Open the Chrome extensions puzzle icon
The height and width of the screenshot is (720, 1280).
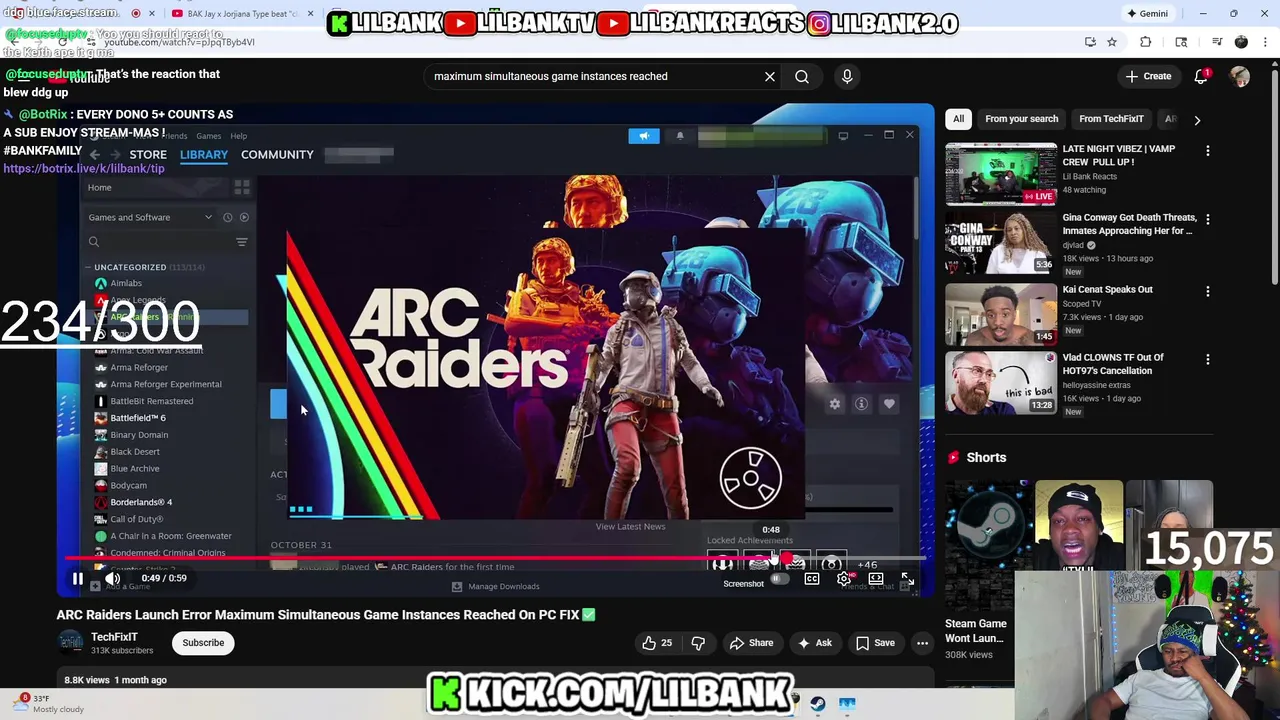[x=1146, y=42]
